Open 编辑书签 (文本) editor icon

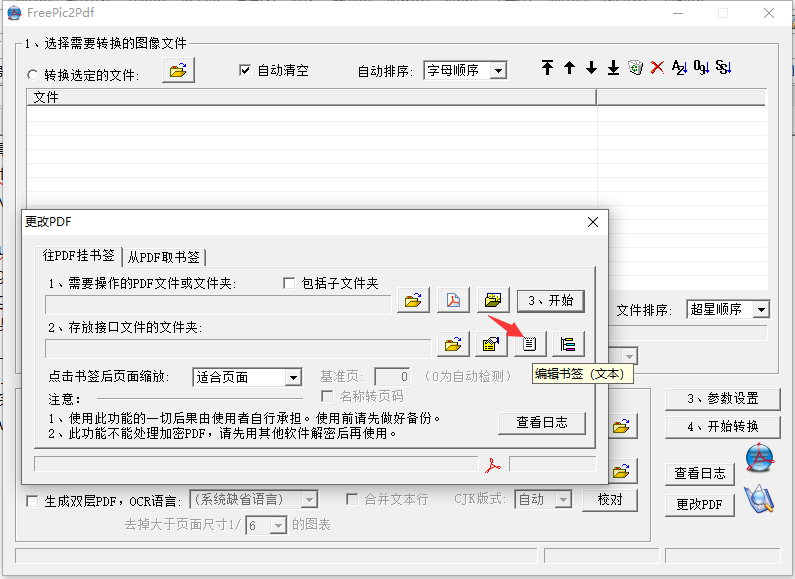coord(529,345)
